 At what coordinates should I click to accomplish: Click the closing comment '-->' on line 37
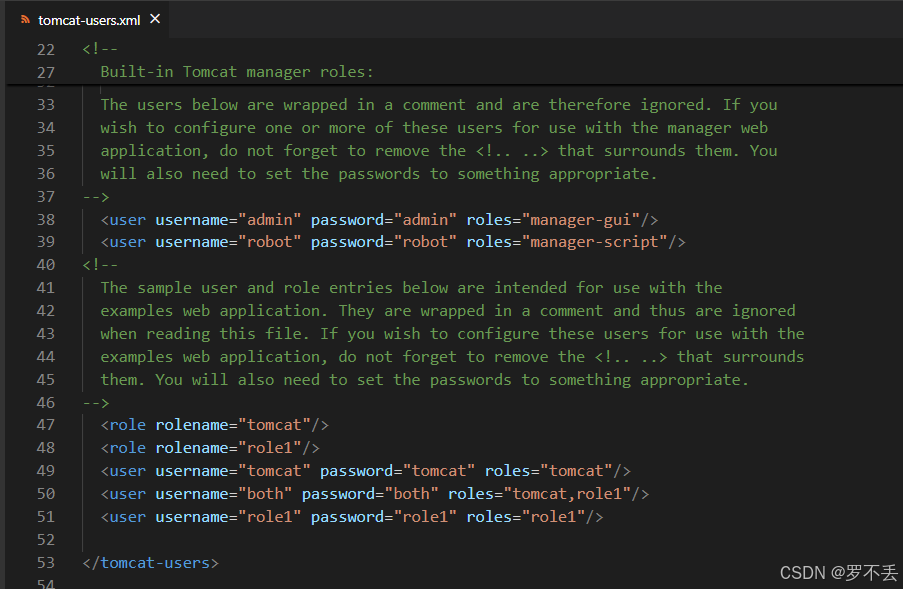click(96, 197)
